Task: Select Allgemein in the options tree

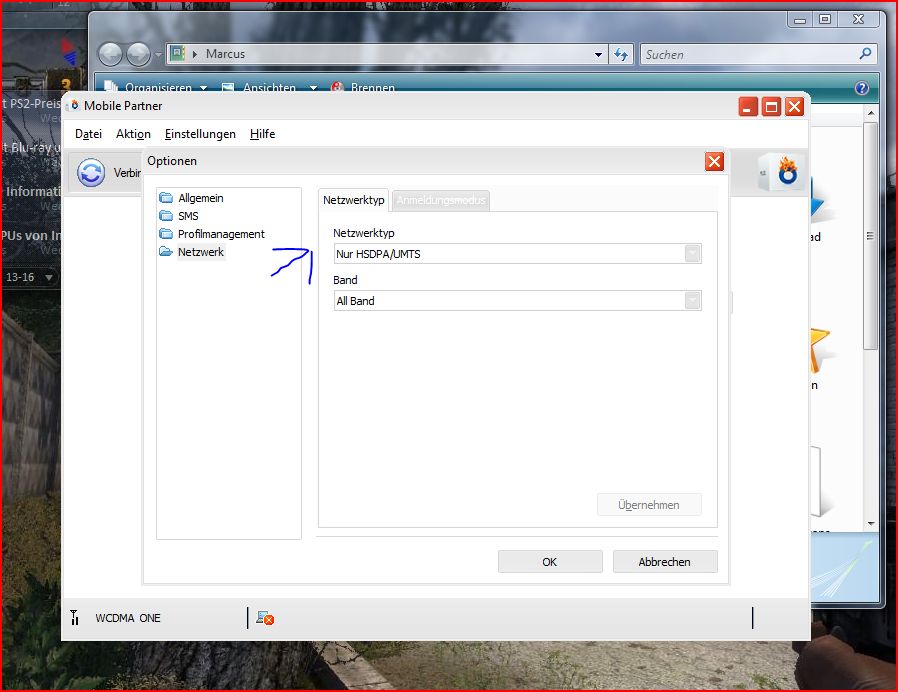Action: pyautogui.click(x=200, y=198)
